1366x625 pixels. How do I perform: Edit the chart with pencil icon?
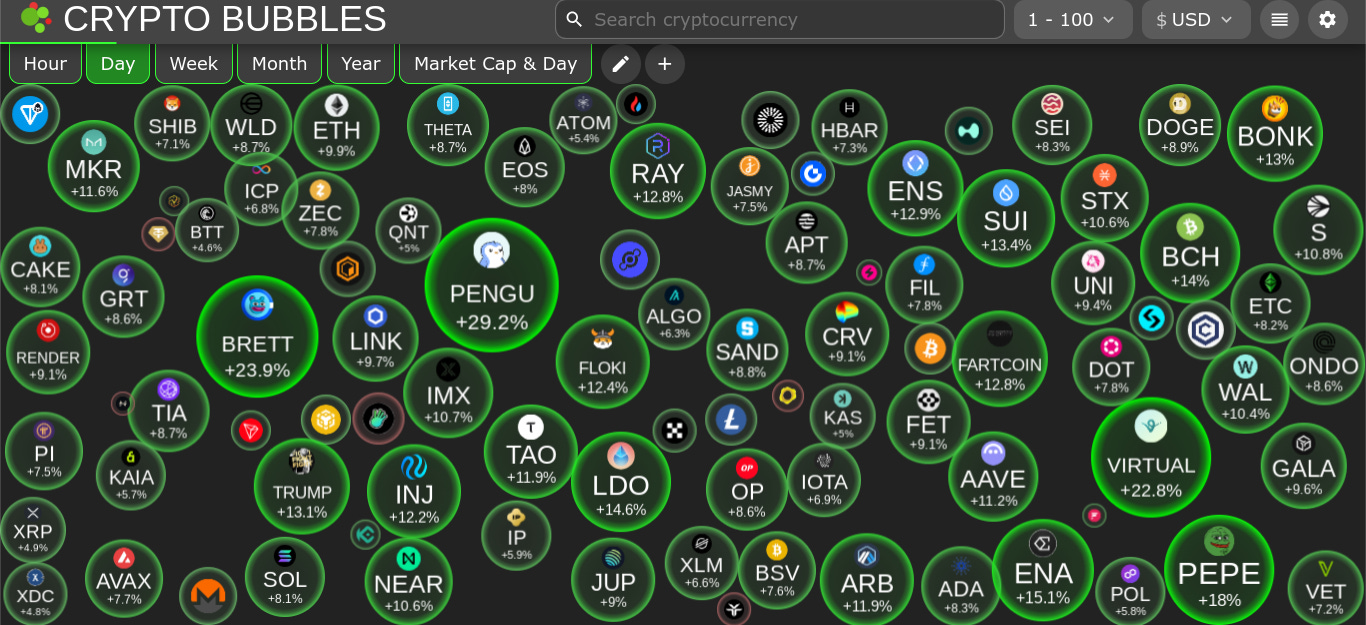[x=620, y=64]
